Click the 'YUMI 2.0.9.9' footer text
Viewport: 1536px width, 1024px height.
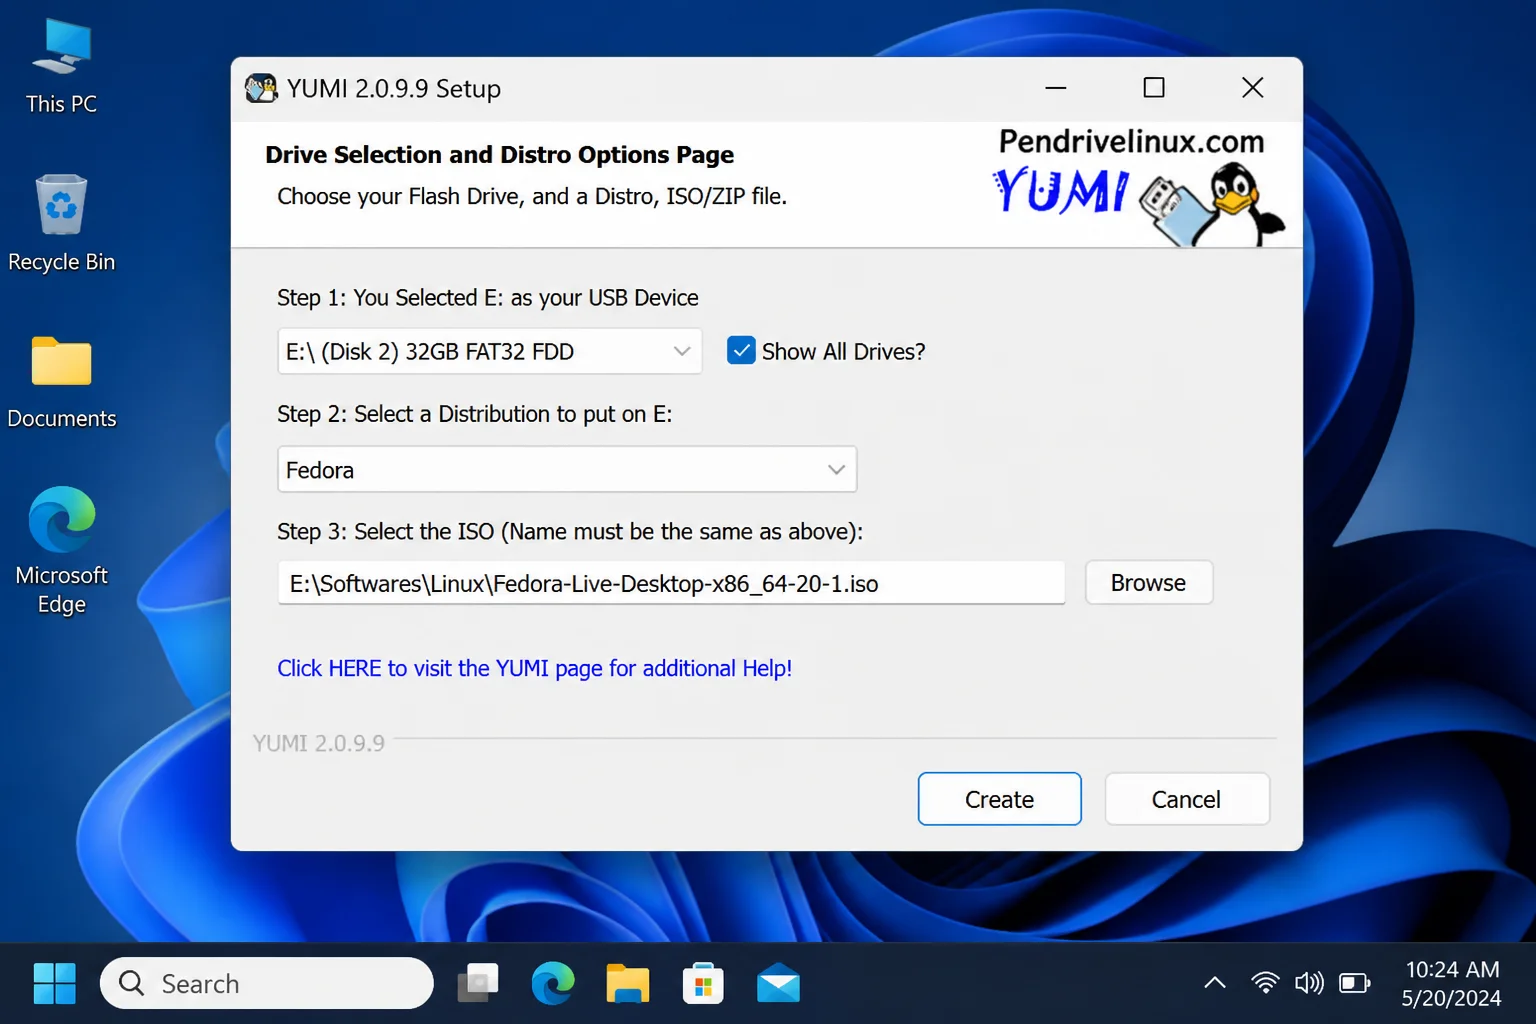click(318, 743)
